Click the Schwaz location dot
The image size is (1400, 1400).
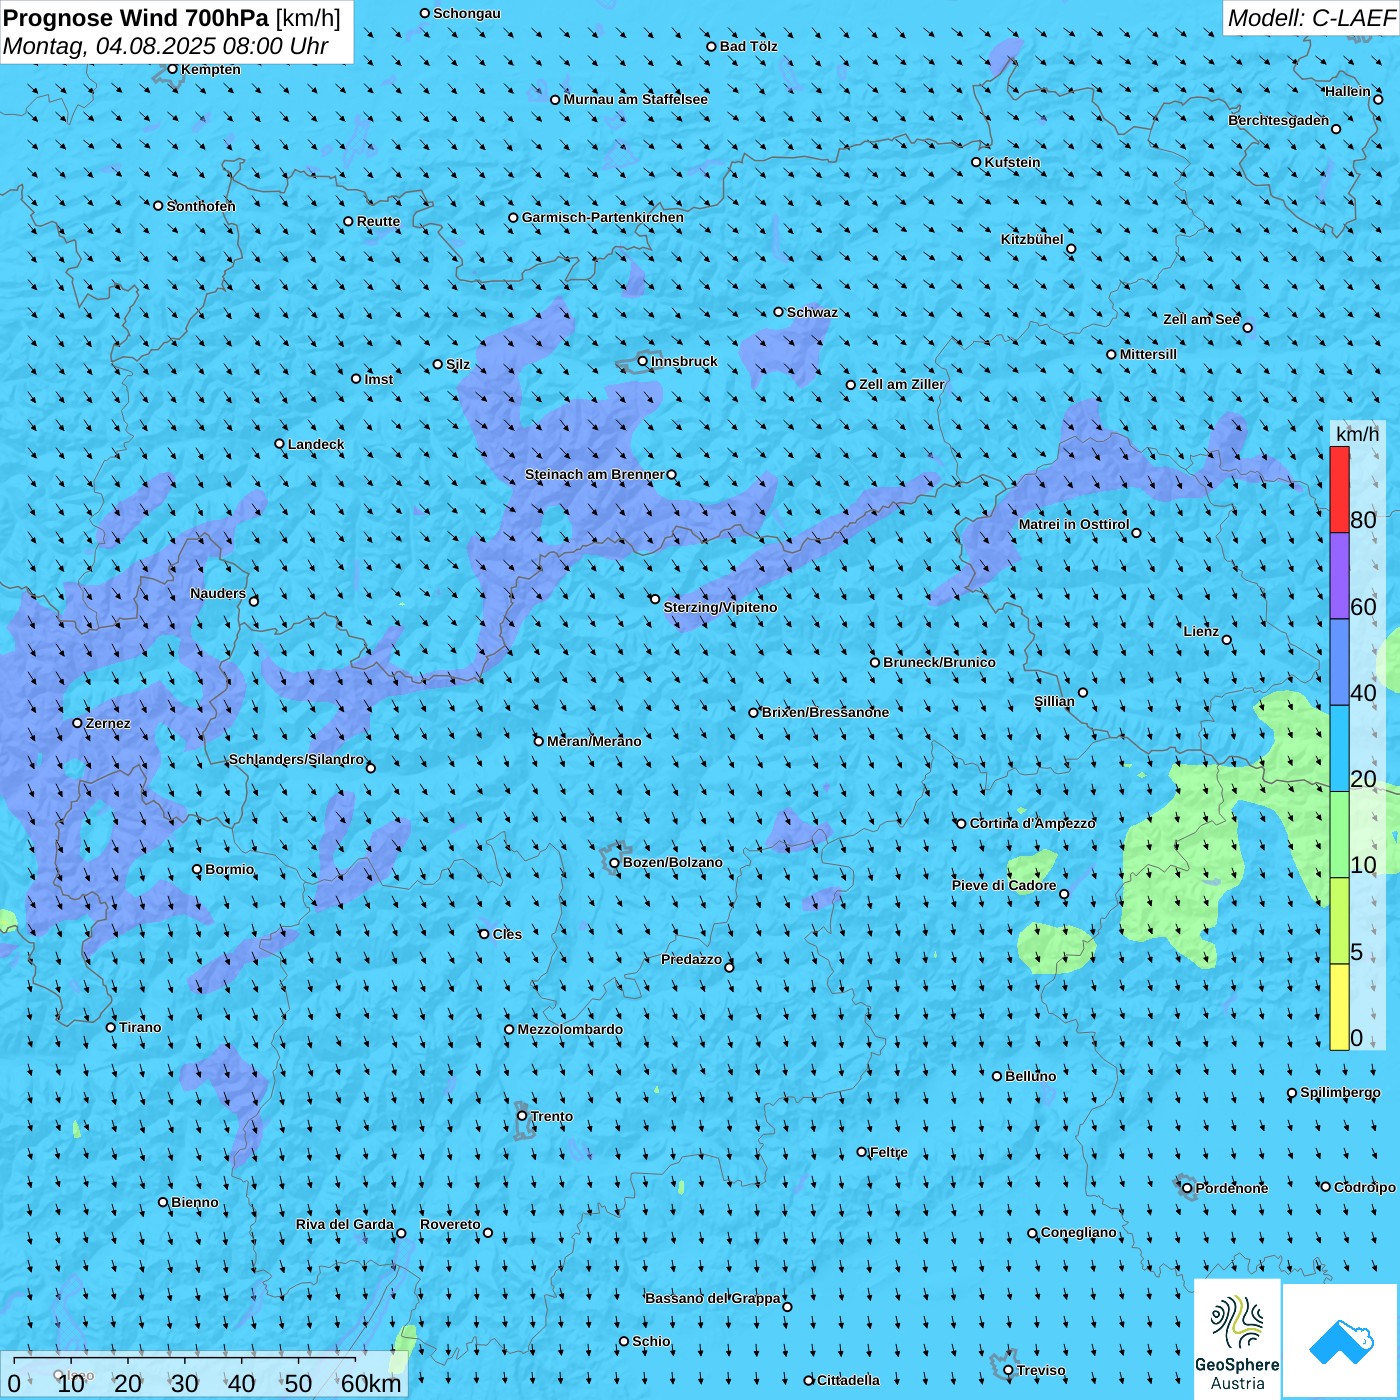click(779, 312)
